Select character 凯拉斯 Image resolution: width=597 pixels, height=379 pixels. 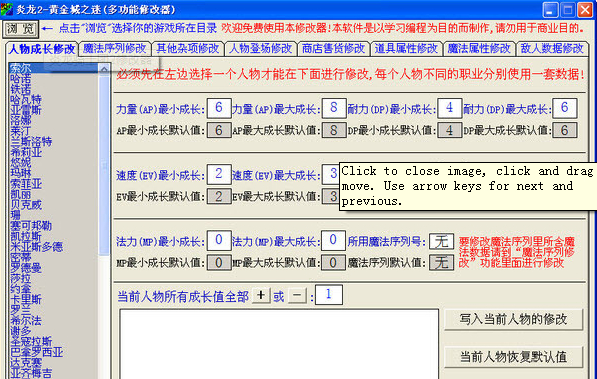pos(26,237)
